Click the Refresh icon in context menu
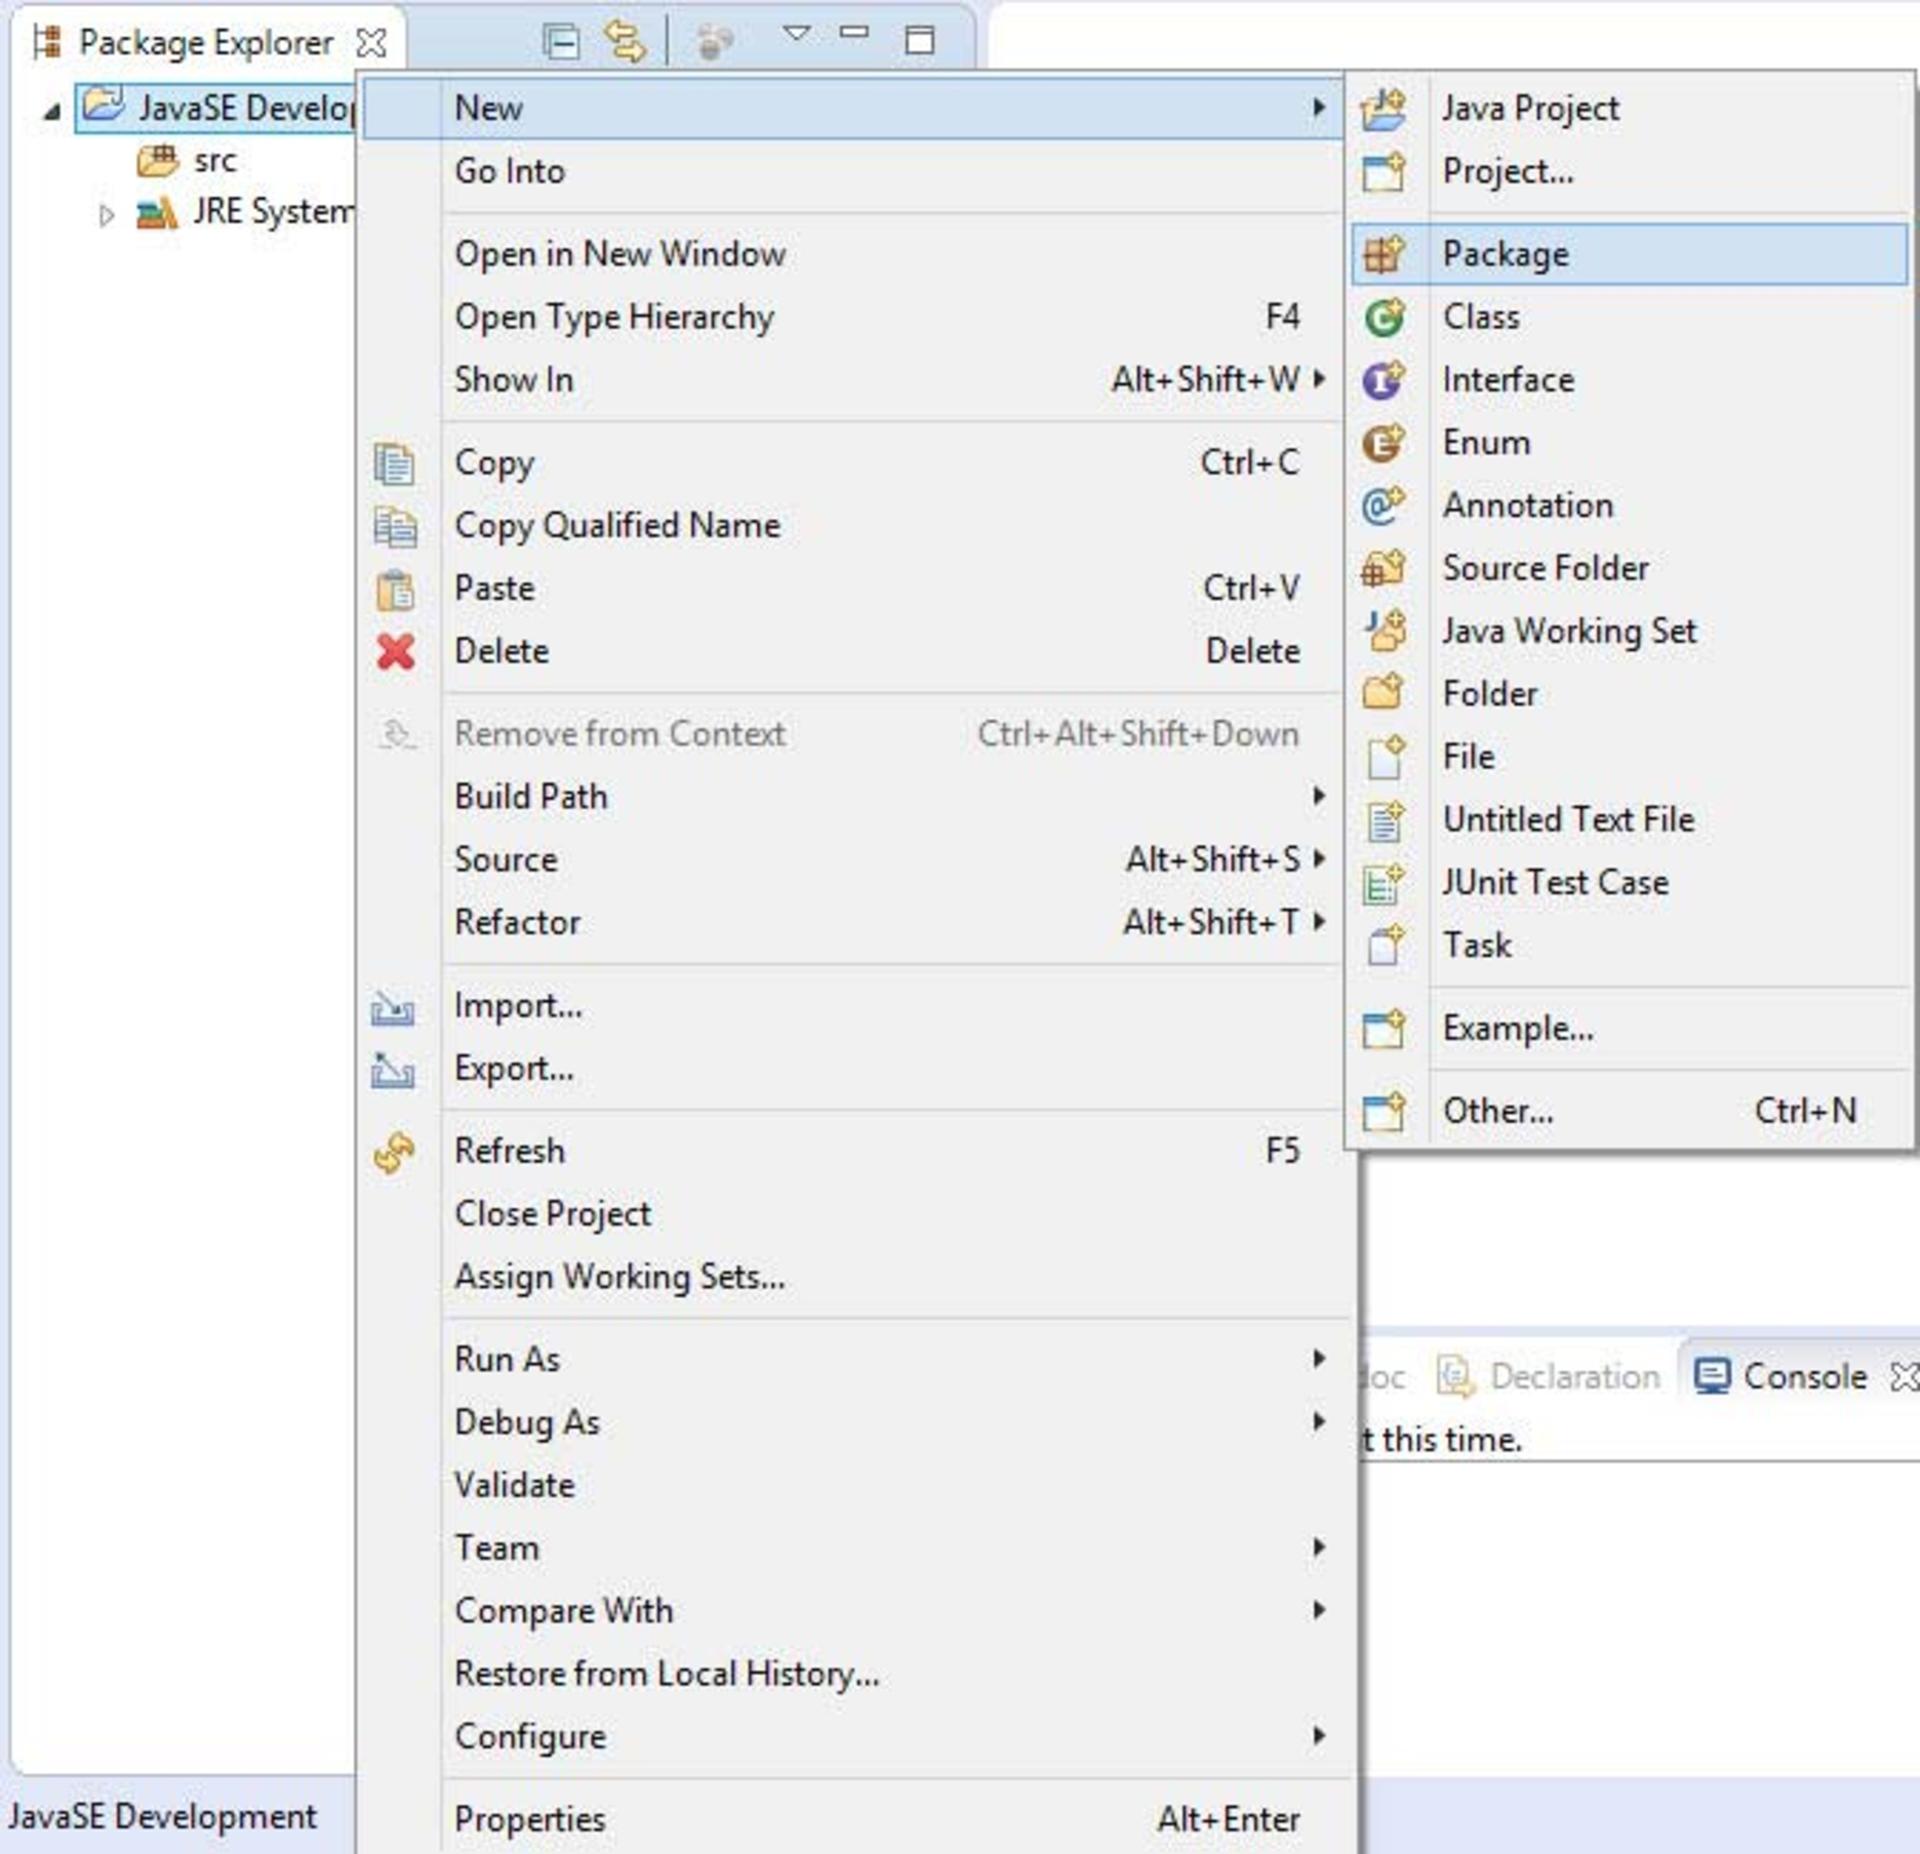Screen dimensions: 1920x1854 coord(394,1152)
